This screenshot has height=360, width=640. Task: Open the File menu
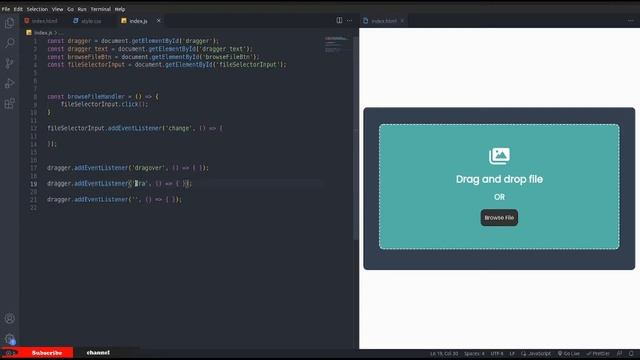(6, 9)
